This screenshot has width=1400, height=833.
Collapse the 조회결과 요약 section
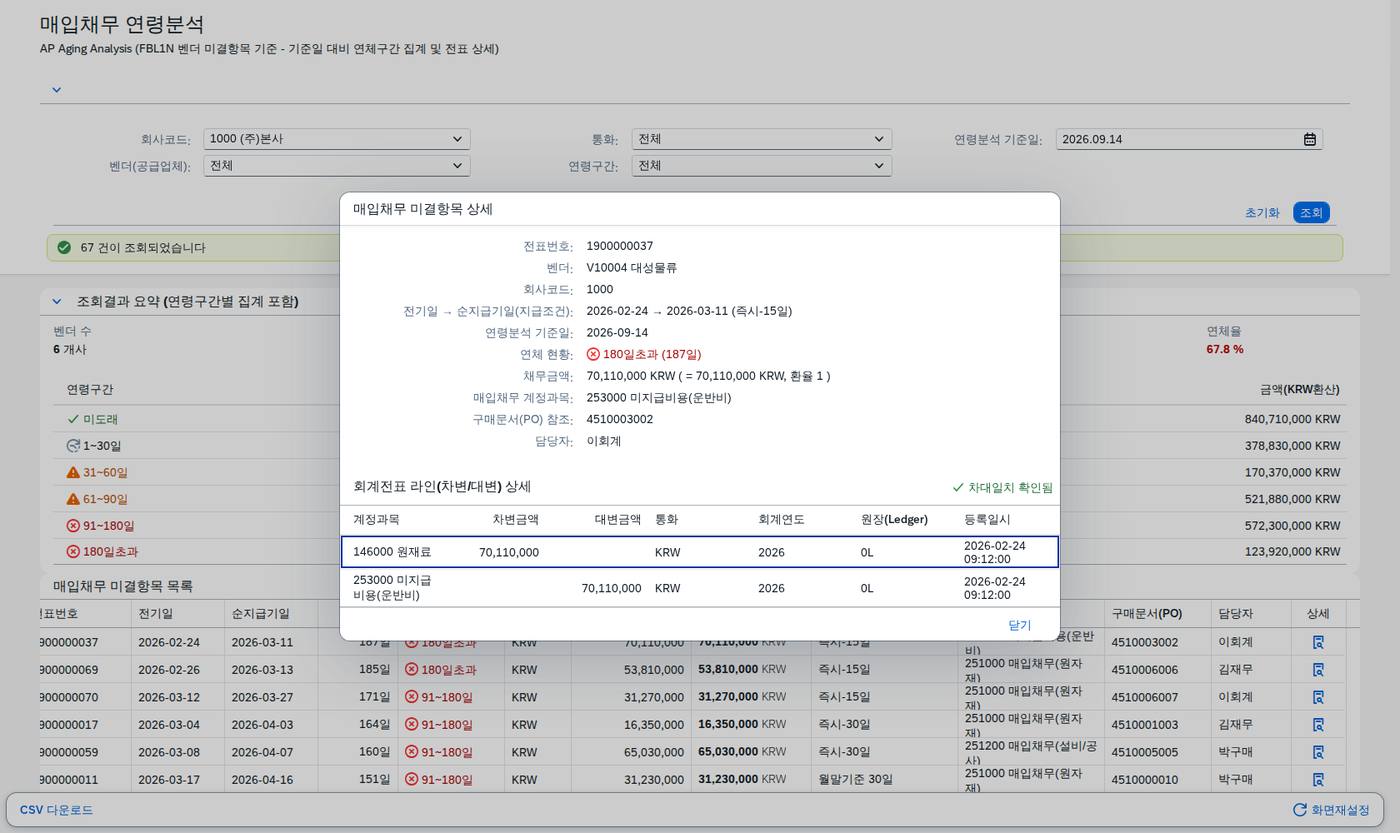(56, 301)
